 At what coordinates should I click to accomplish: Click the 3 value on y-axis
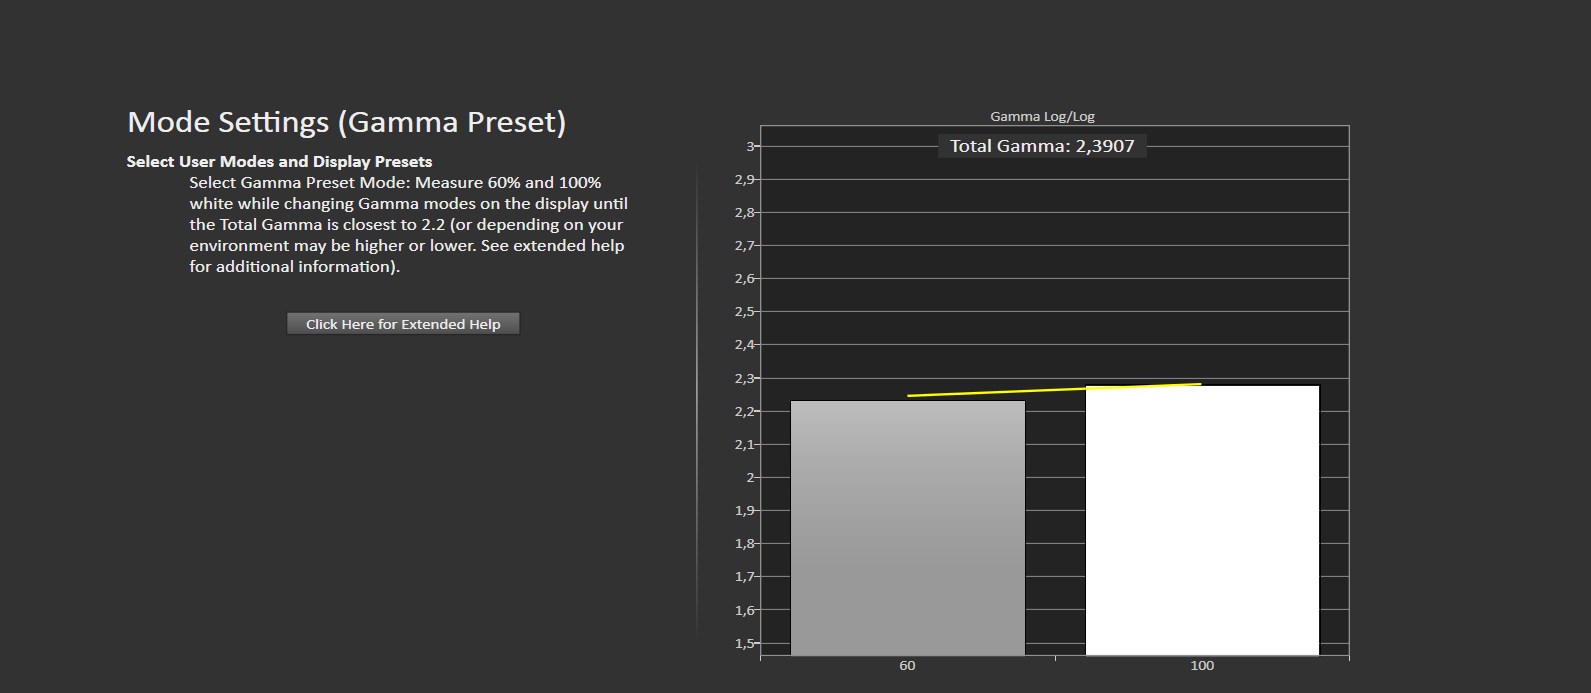point(750,146)
